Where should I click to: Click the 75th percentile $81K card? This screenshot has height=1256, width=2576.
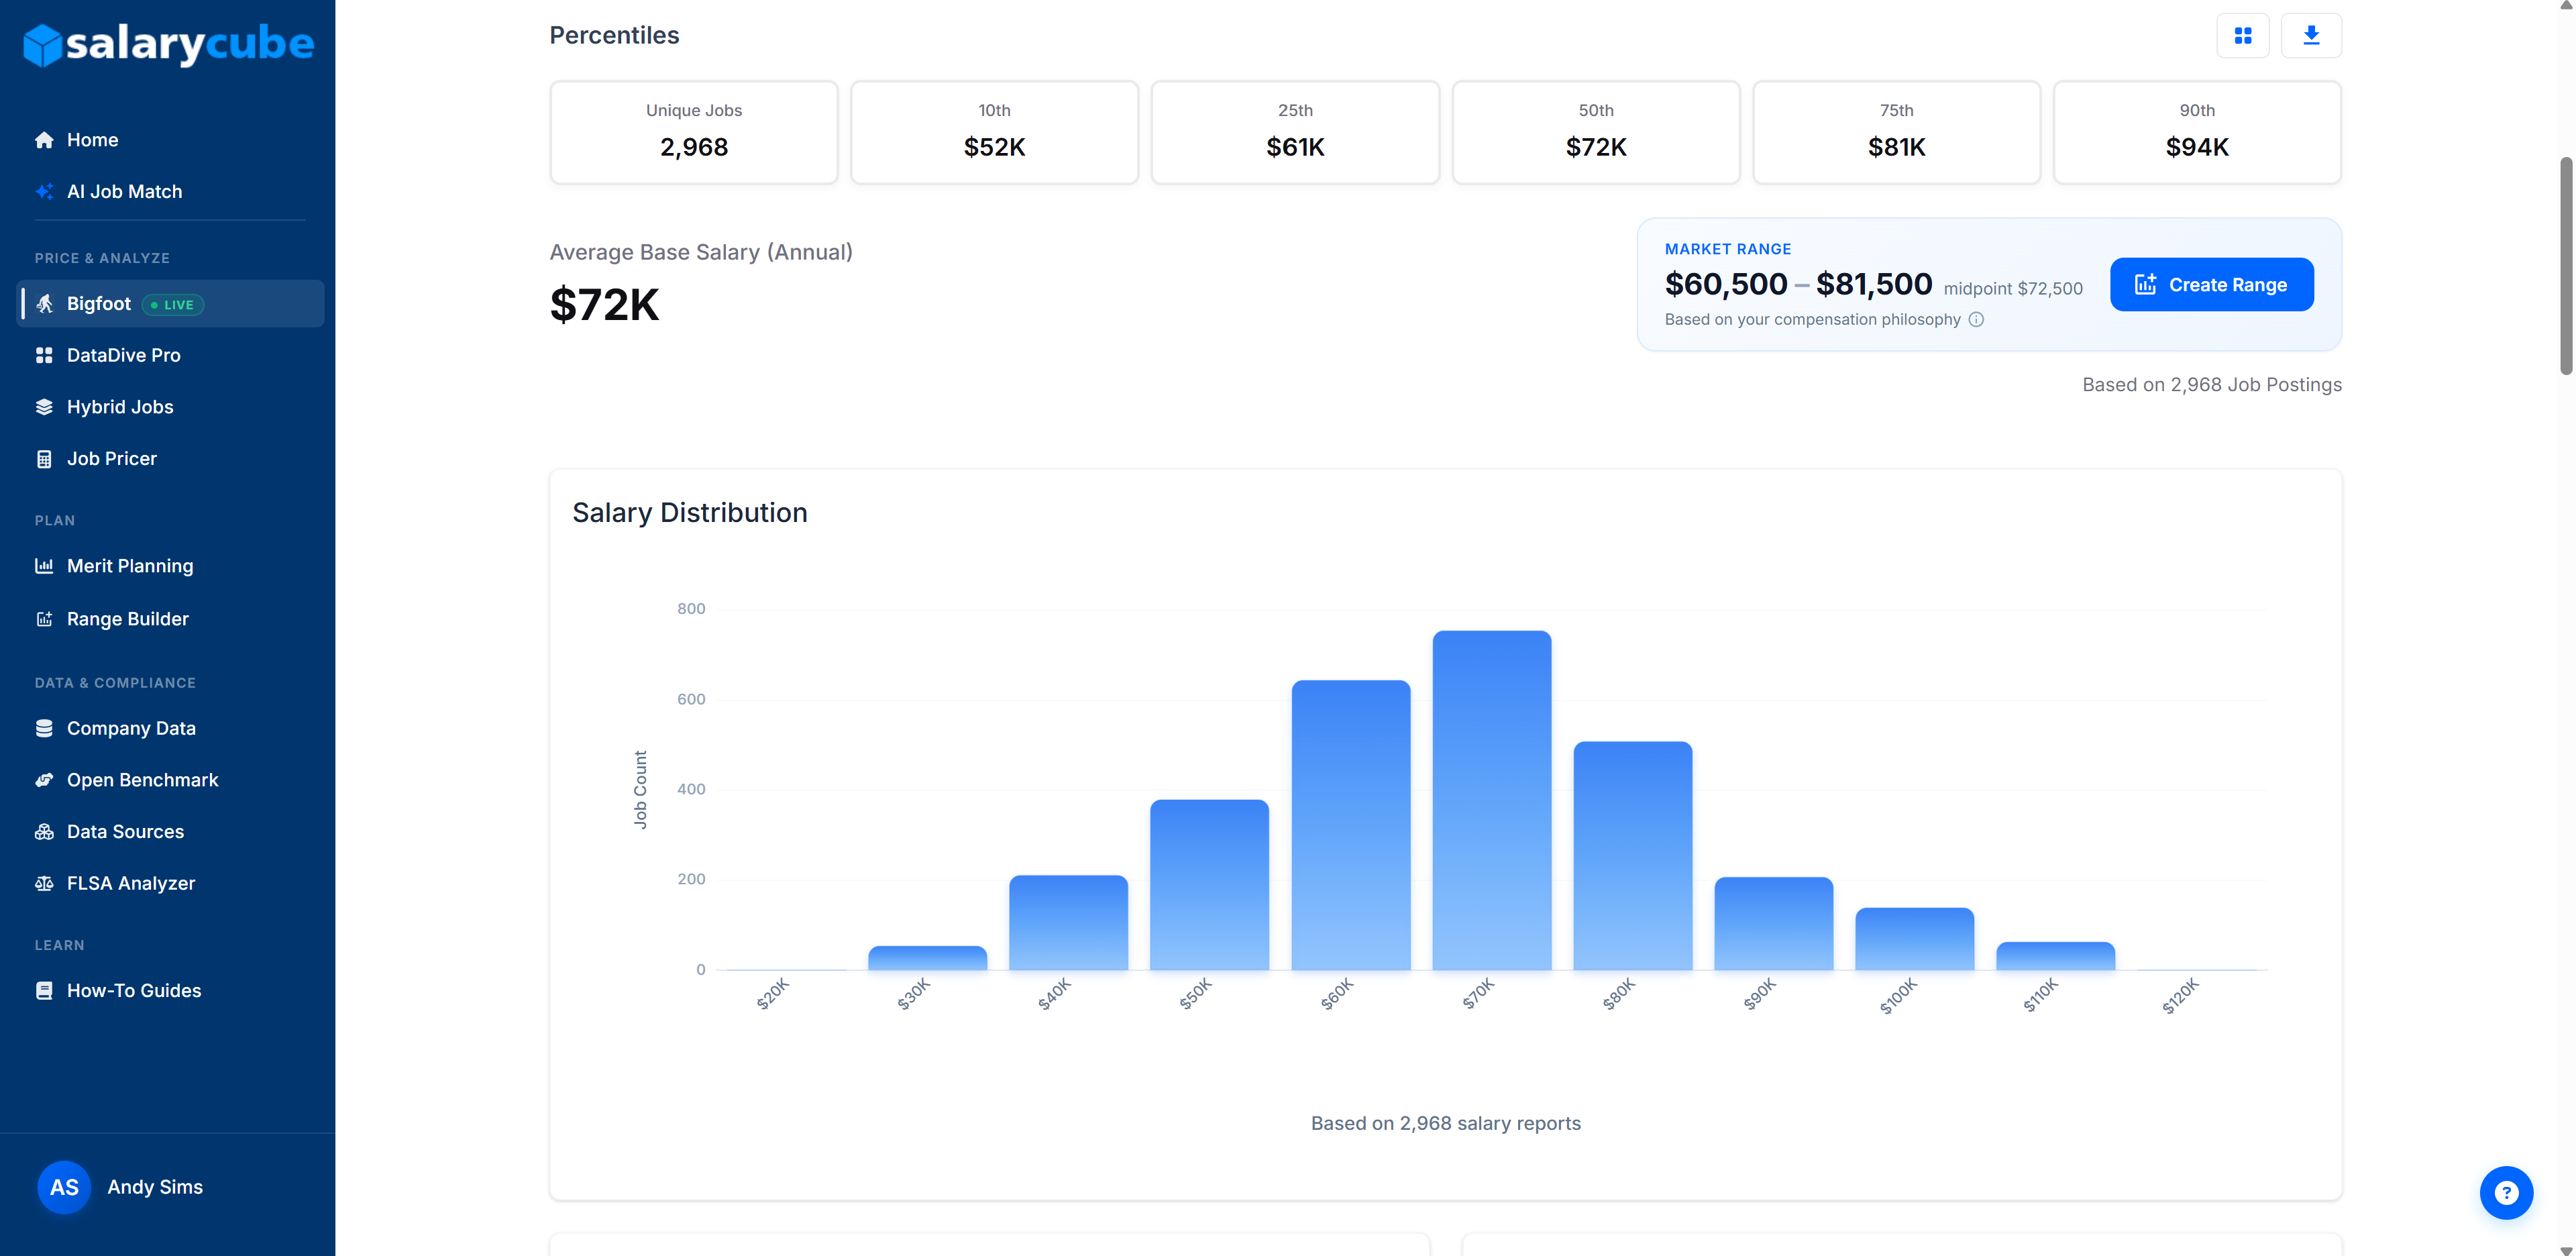[x=1897, y=132]
